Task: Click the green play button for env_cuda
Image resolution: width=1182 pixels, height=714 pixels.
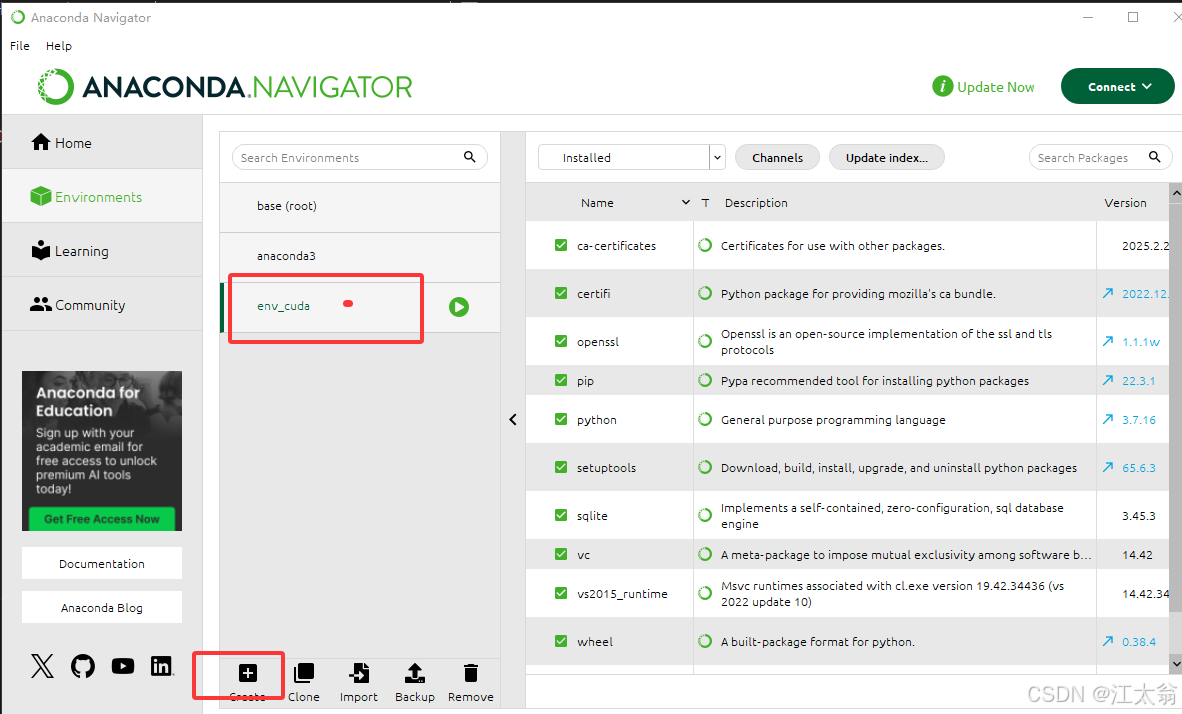Action: pyautogui.click(x=458, y=307)
